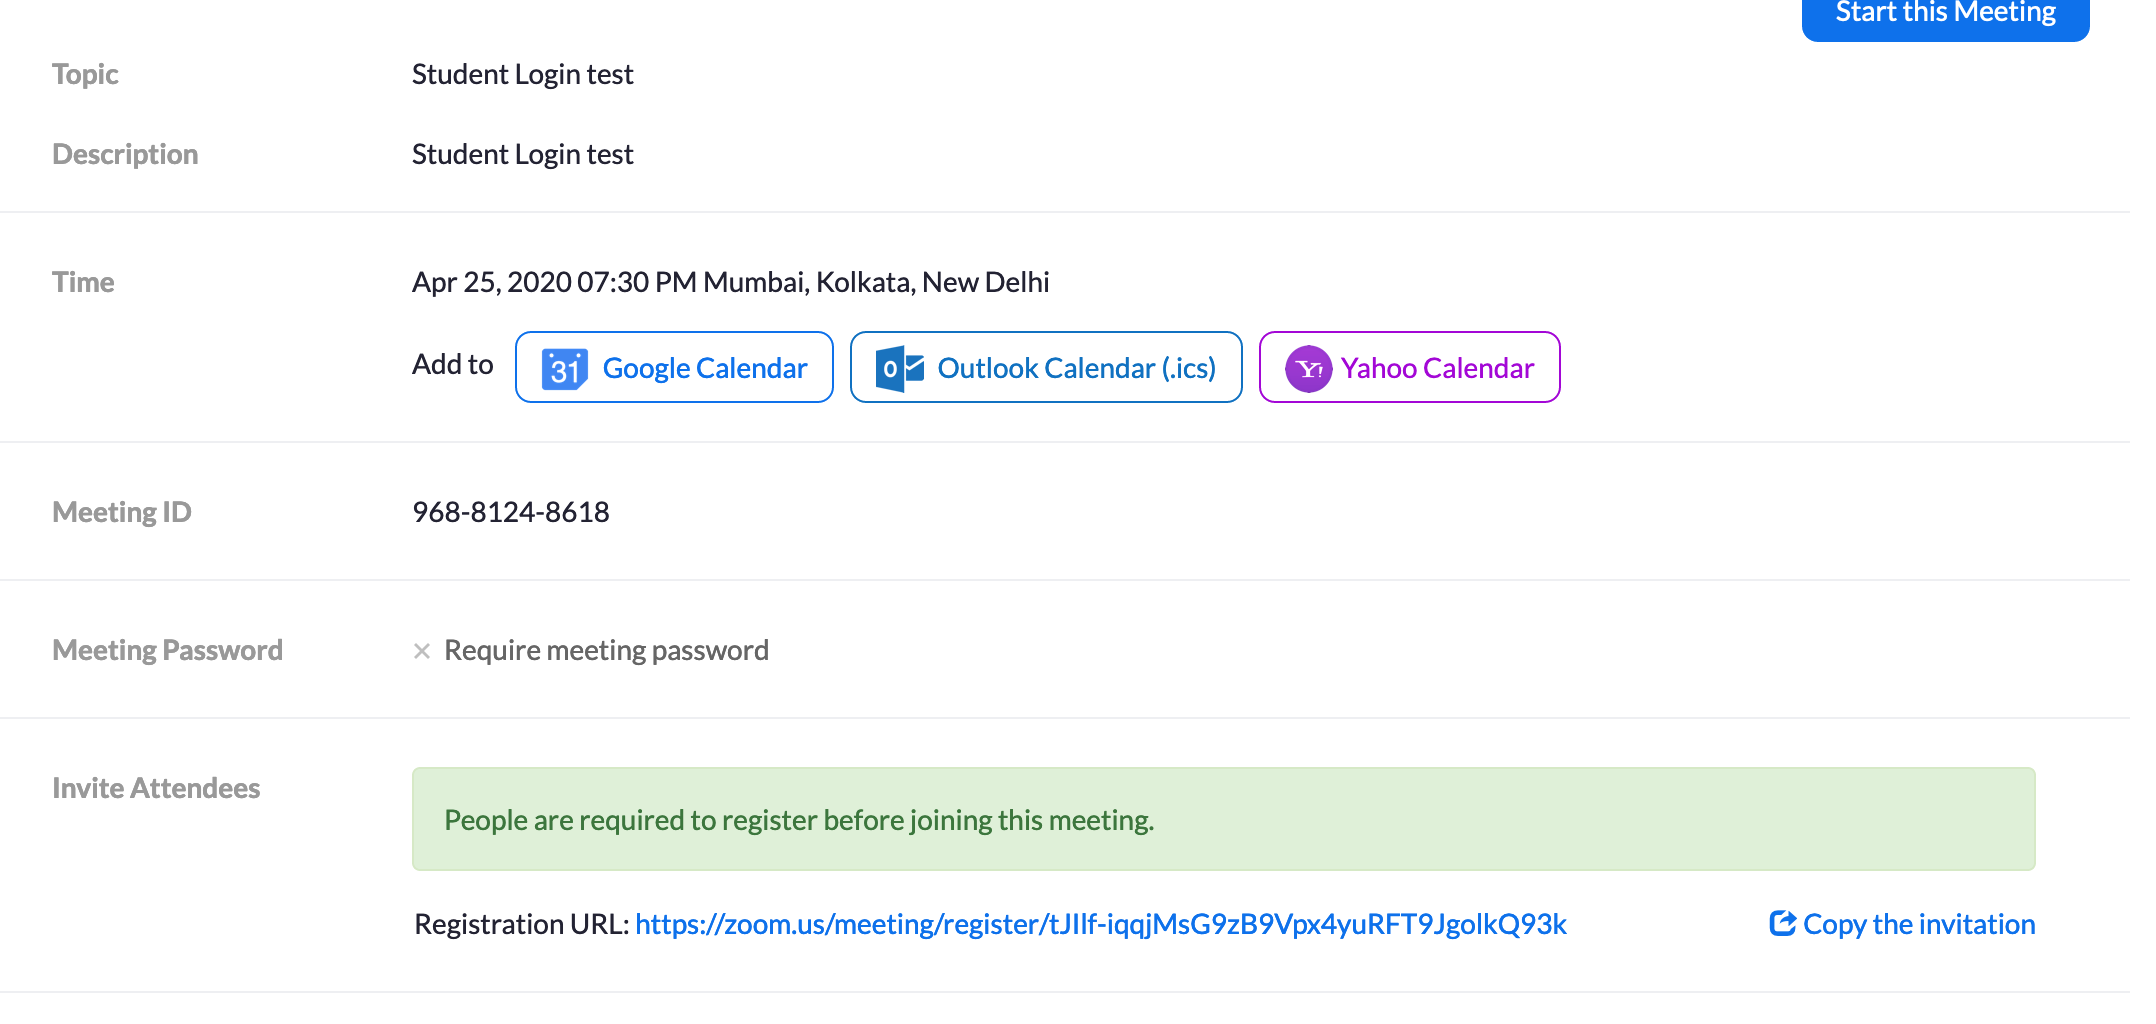Click the Outlook envelope icon
This screenshot has width=2156, height=1024.
pyautogui.click(x=899, y=369)
